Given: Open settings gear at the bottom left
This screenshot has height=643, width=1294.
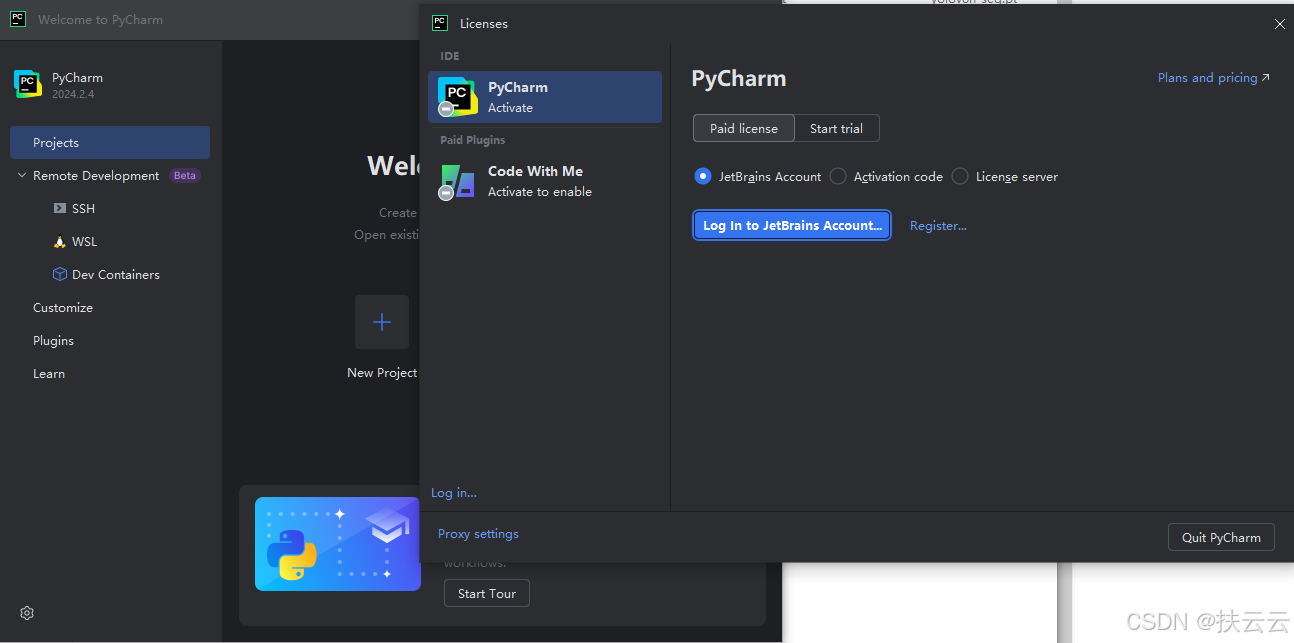Looking at the screenshot, I should point(27,613).
